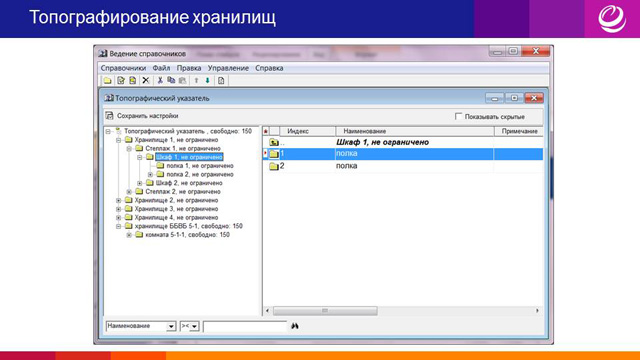Click the binoculars search icon

(x=295, y=326)
